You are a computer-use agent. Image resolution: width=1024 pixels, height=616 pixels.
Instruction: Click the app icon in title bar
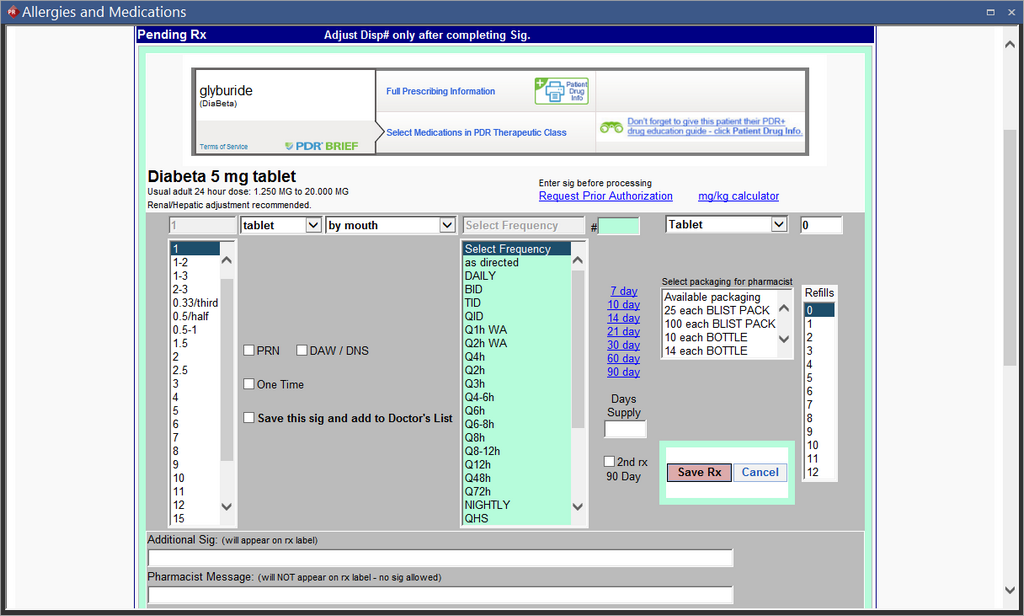[x=10, y=12]
